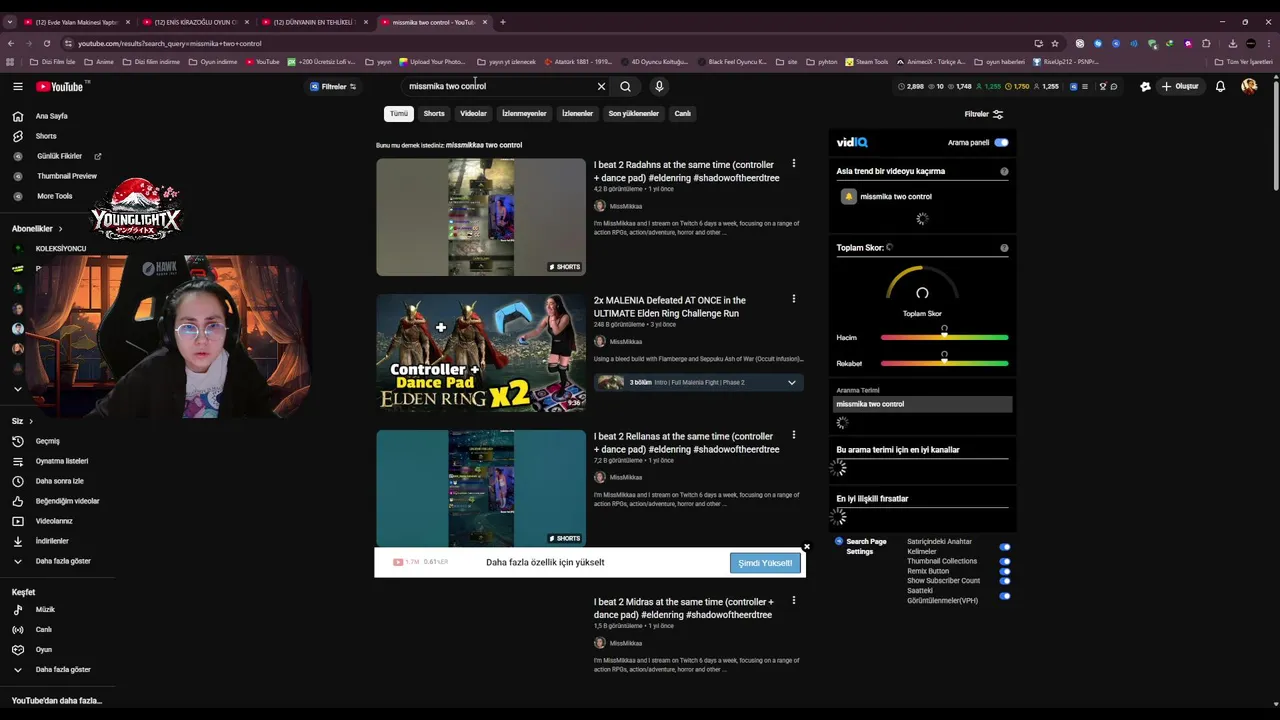
Task: Toggle the Show Subscriber Count switch
Action: (1005, 581)
